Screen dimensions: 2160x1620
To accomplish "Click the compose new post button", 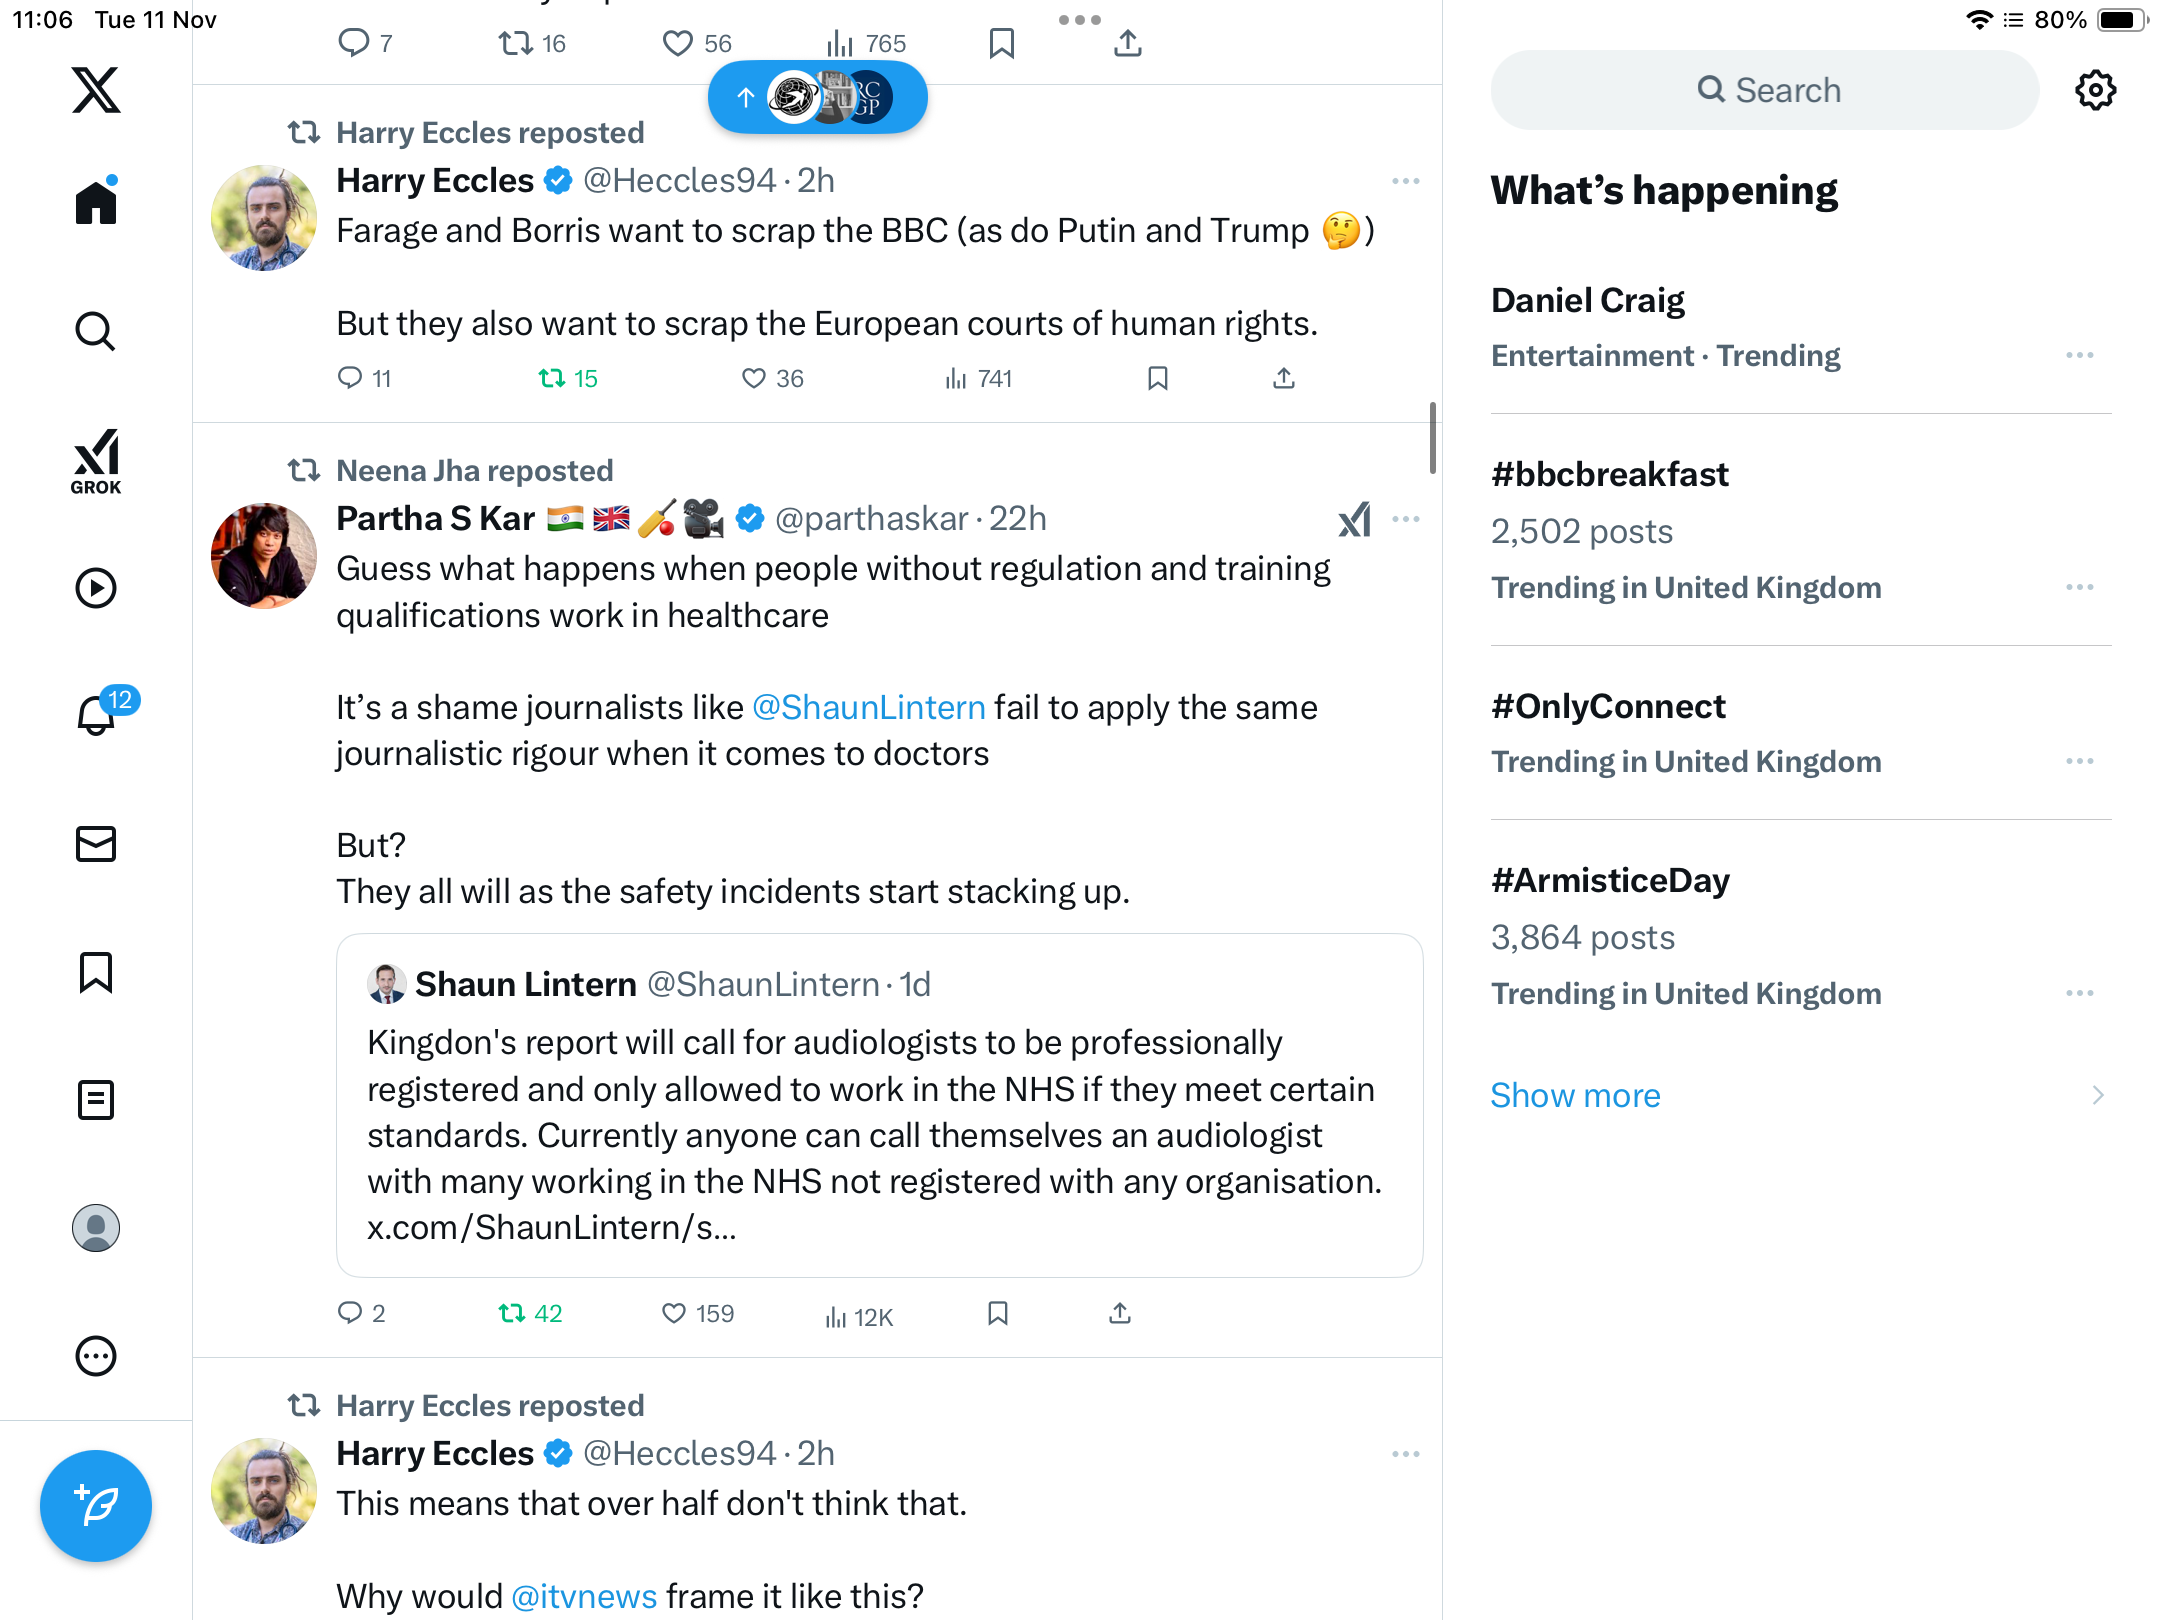I will [96, 1505].
